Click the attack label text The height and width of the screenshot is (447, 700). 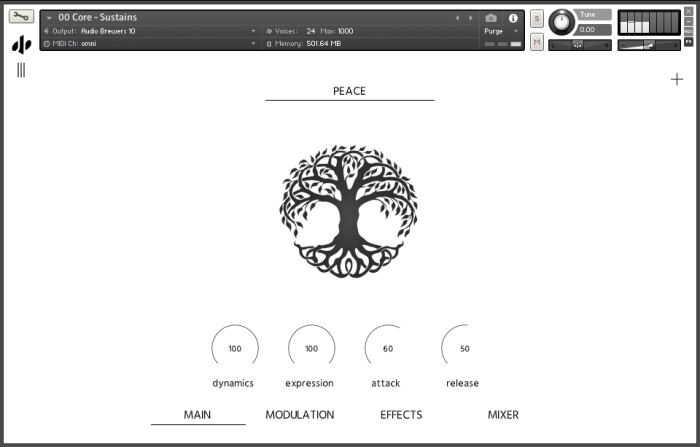pyautogui.click(x=386, y=383)
